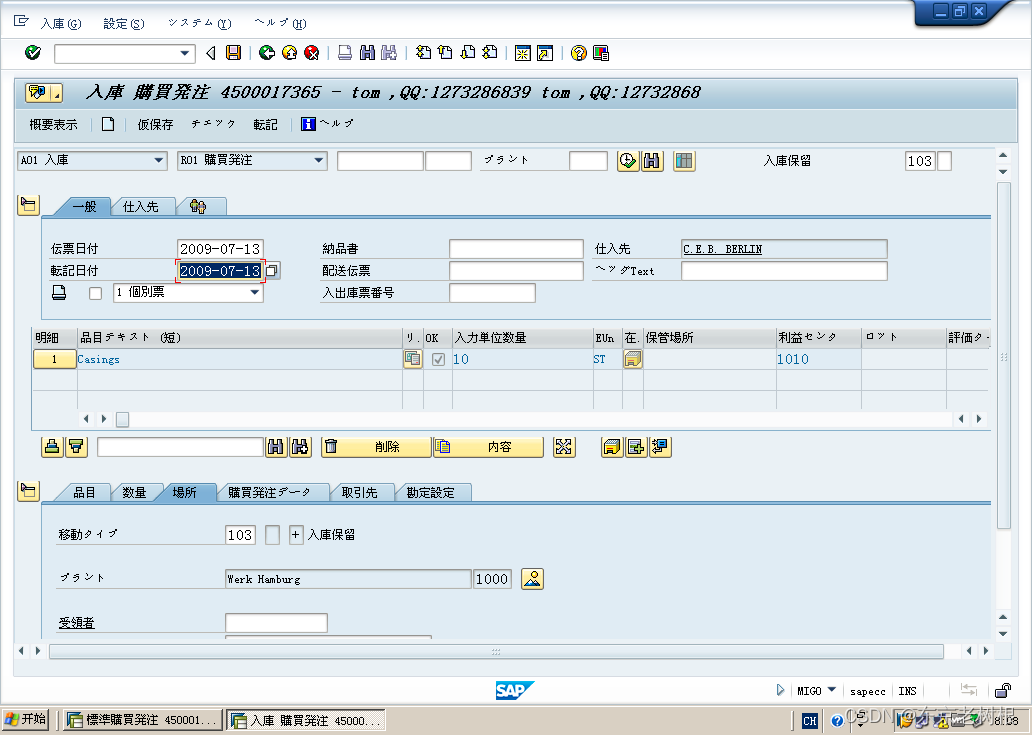1032x735 pixels.
Task: Open the A01 入庫 action dropdown
Action: point(158,160)
